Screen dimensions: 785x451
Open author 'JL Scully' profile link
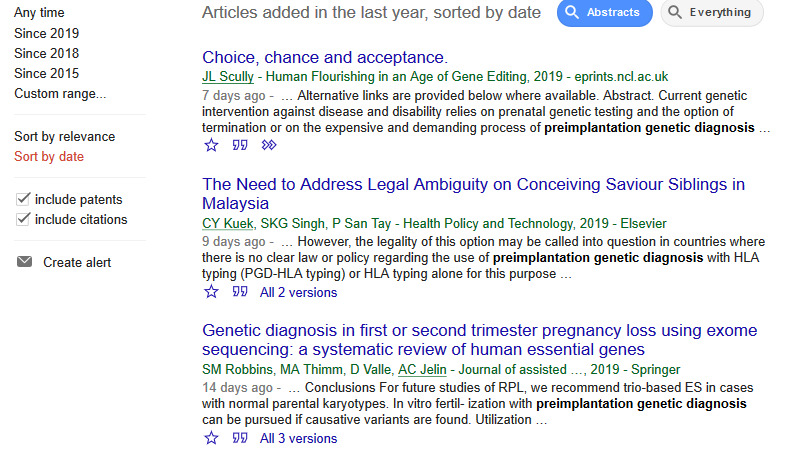[x=227, y=76]
